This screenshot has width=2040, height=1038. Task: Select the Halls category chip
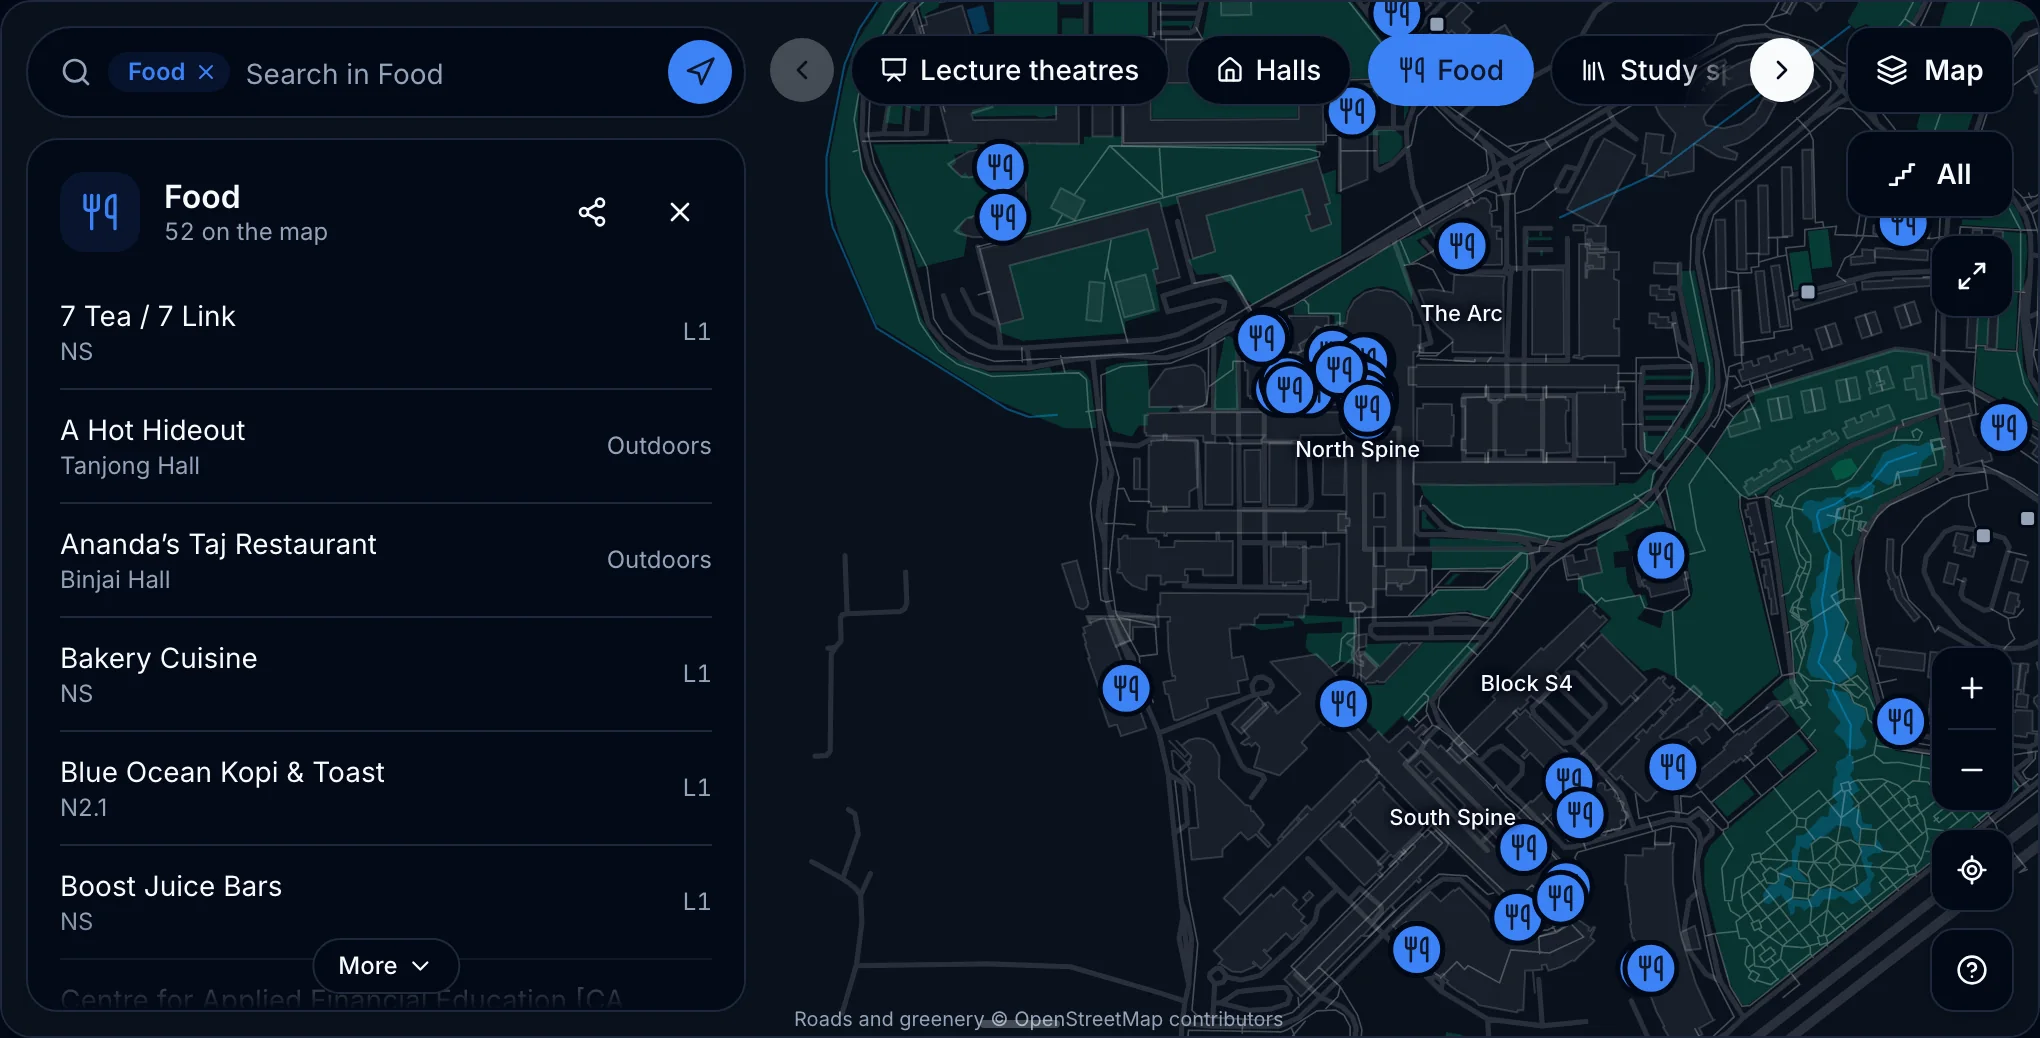click(1268, 70)
